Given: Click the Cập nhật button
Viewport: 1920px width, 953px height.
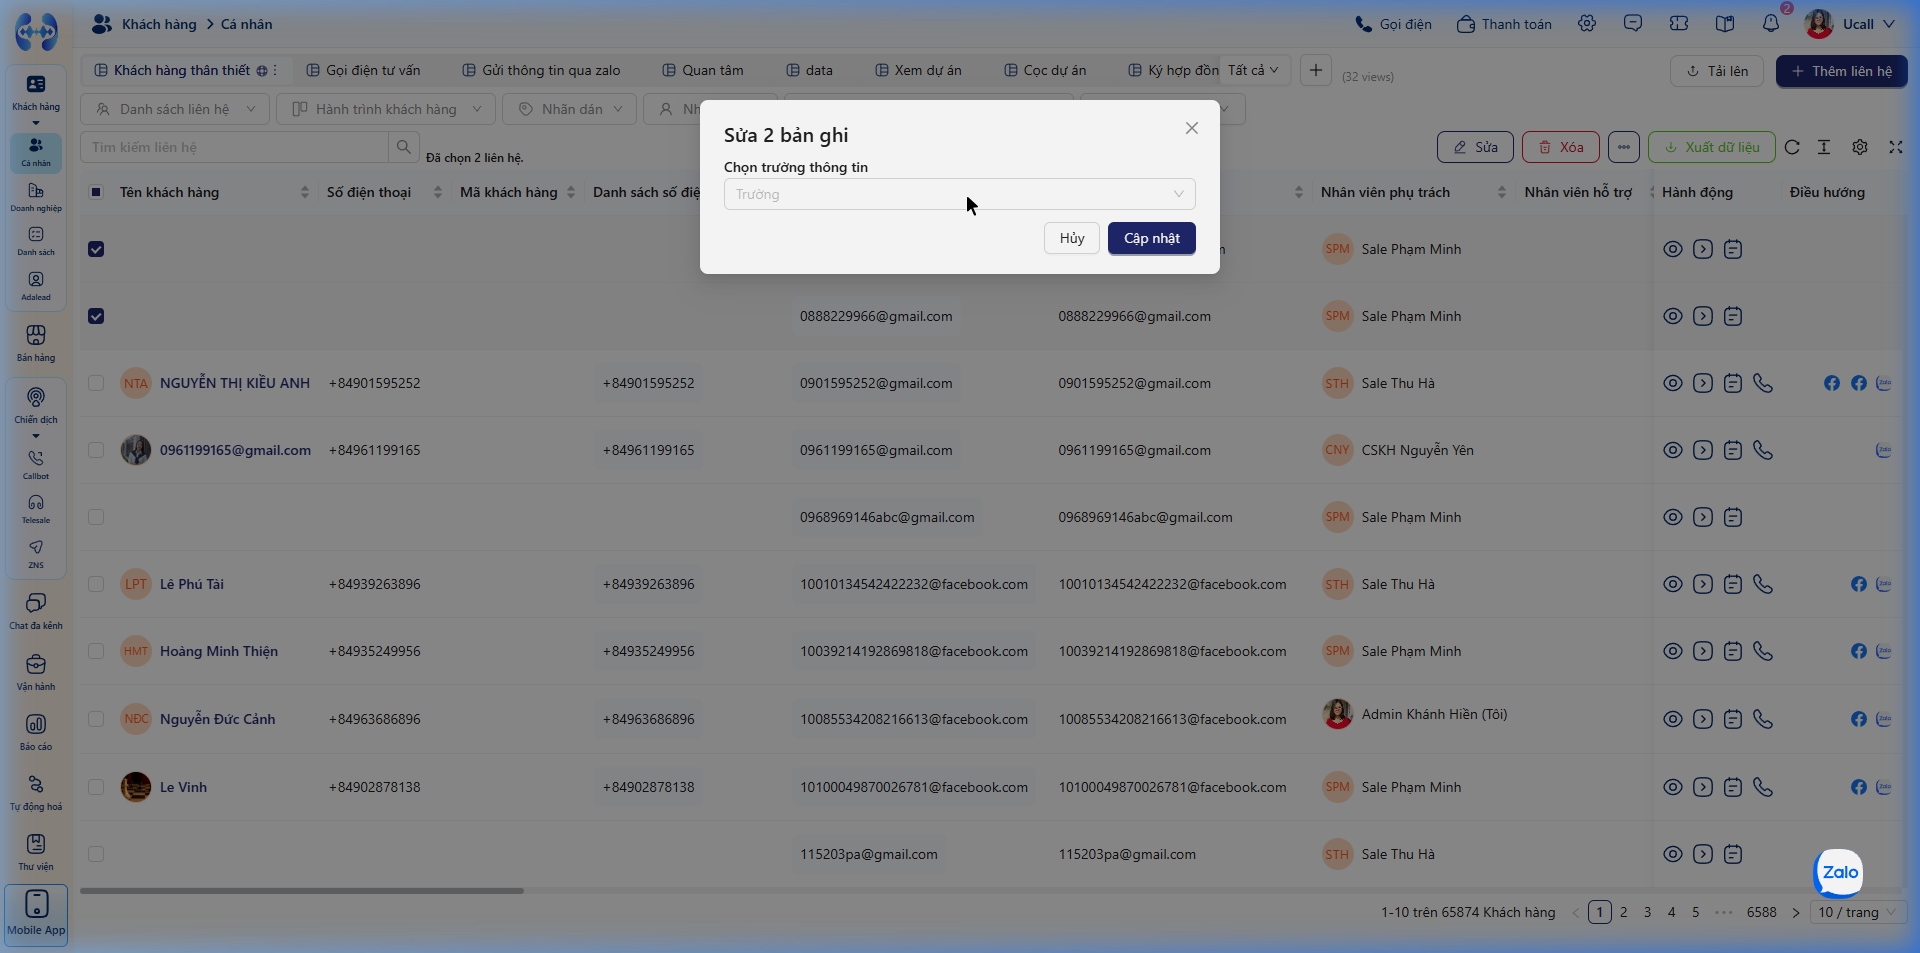Looking at the screenshot, I should [x=1151, y=238].
